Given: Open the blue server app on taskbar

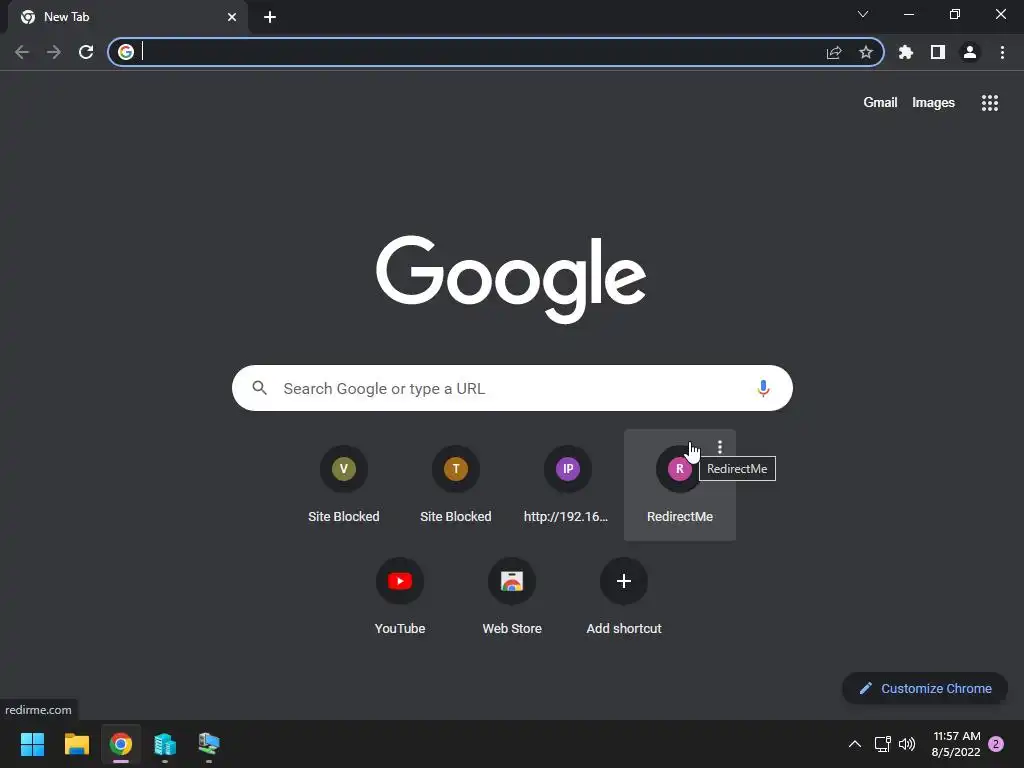Looking at the screenshot, I should coord(165,744).
